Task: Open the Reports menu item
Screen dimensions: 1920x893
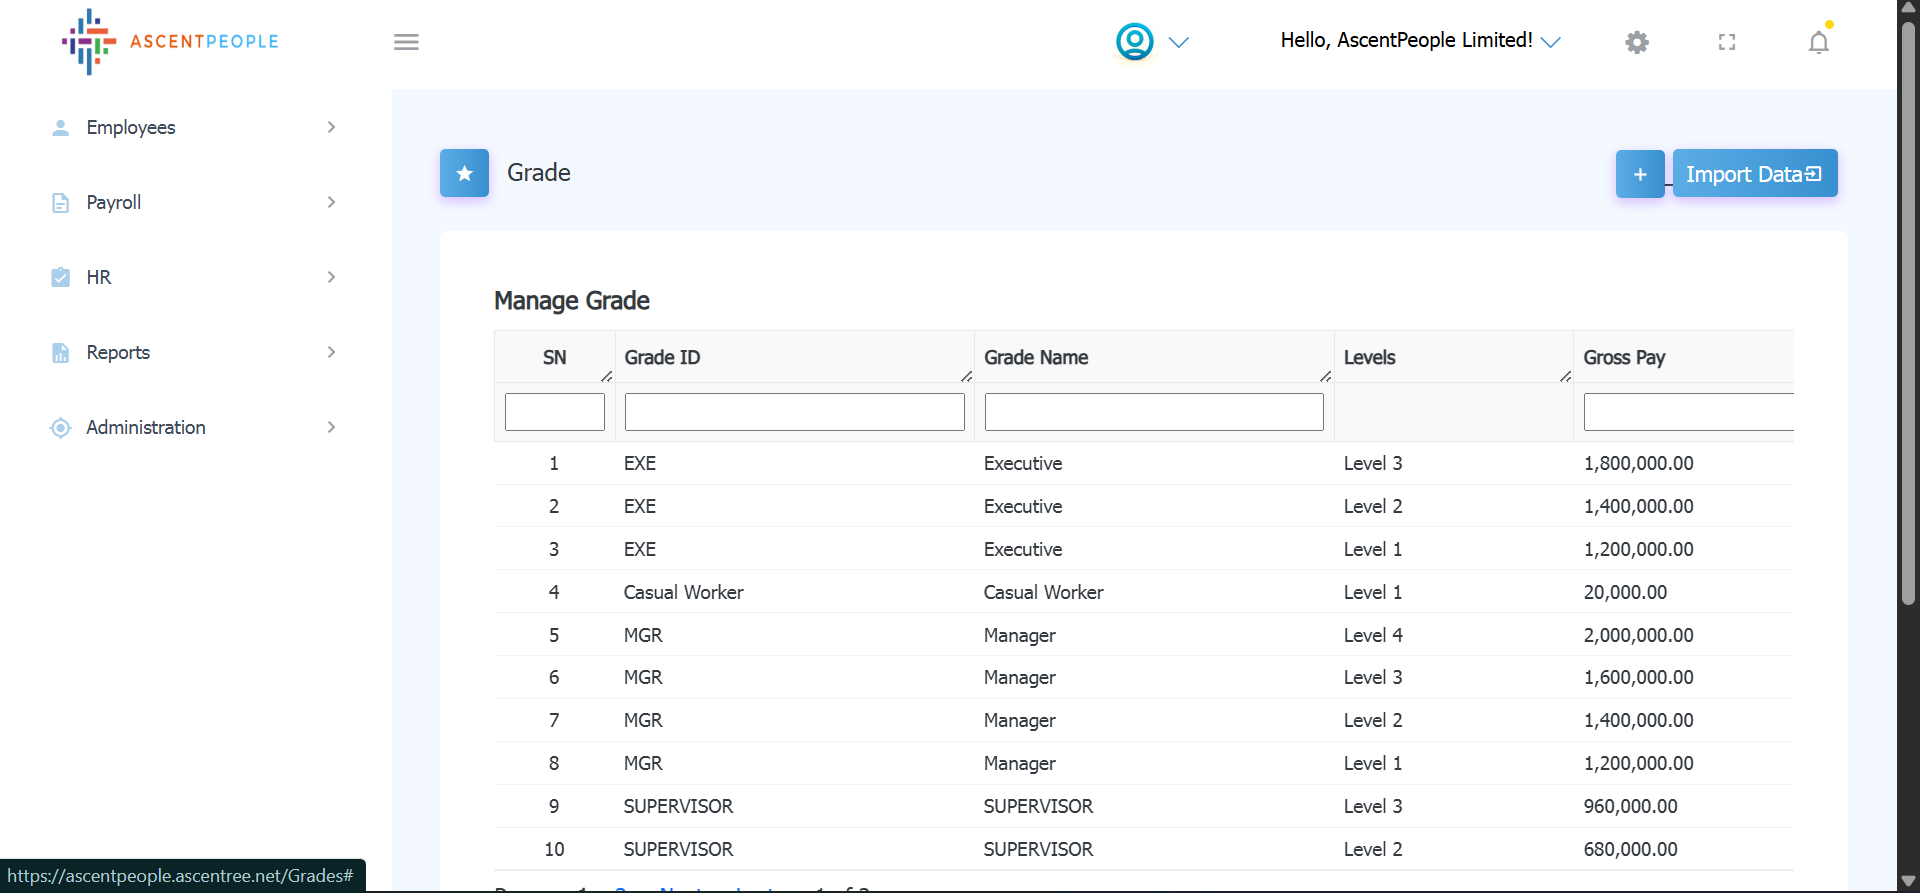Action: click(118, 352)
